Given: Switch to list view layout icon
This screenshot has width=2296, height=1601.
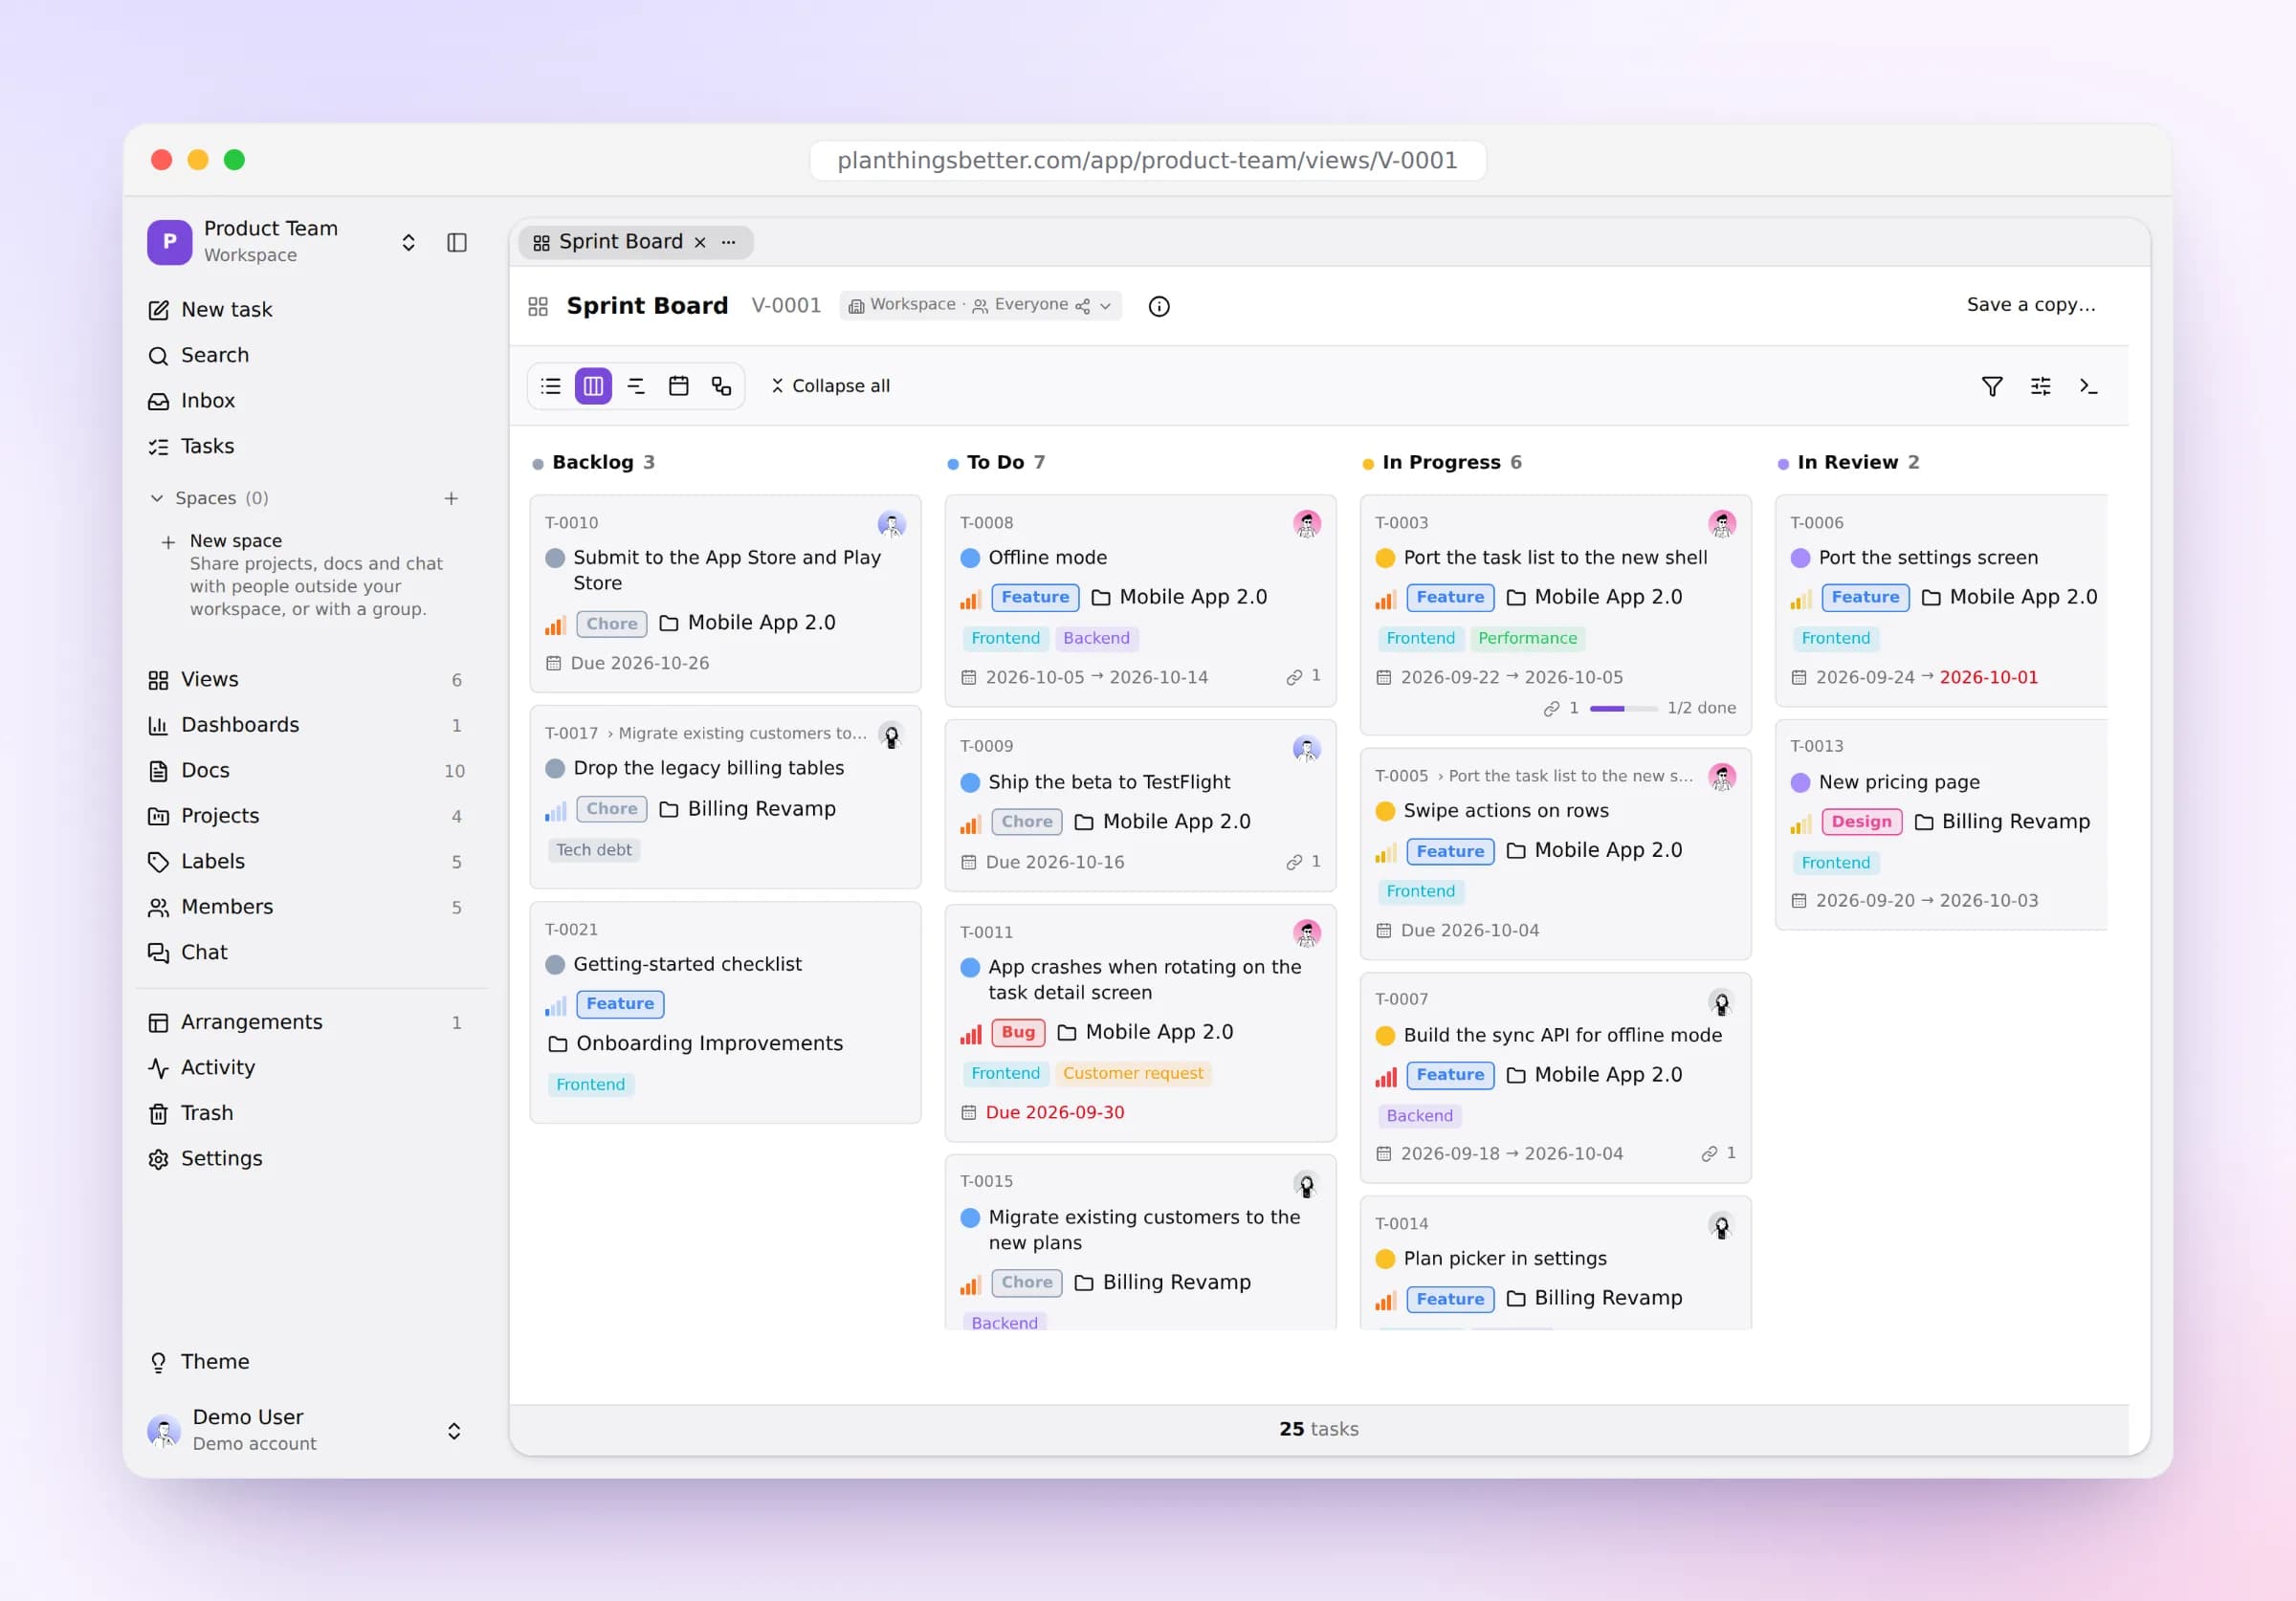Looking at the screenshot, I should (551, 386).
